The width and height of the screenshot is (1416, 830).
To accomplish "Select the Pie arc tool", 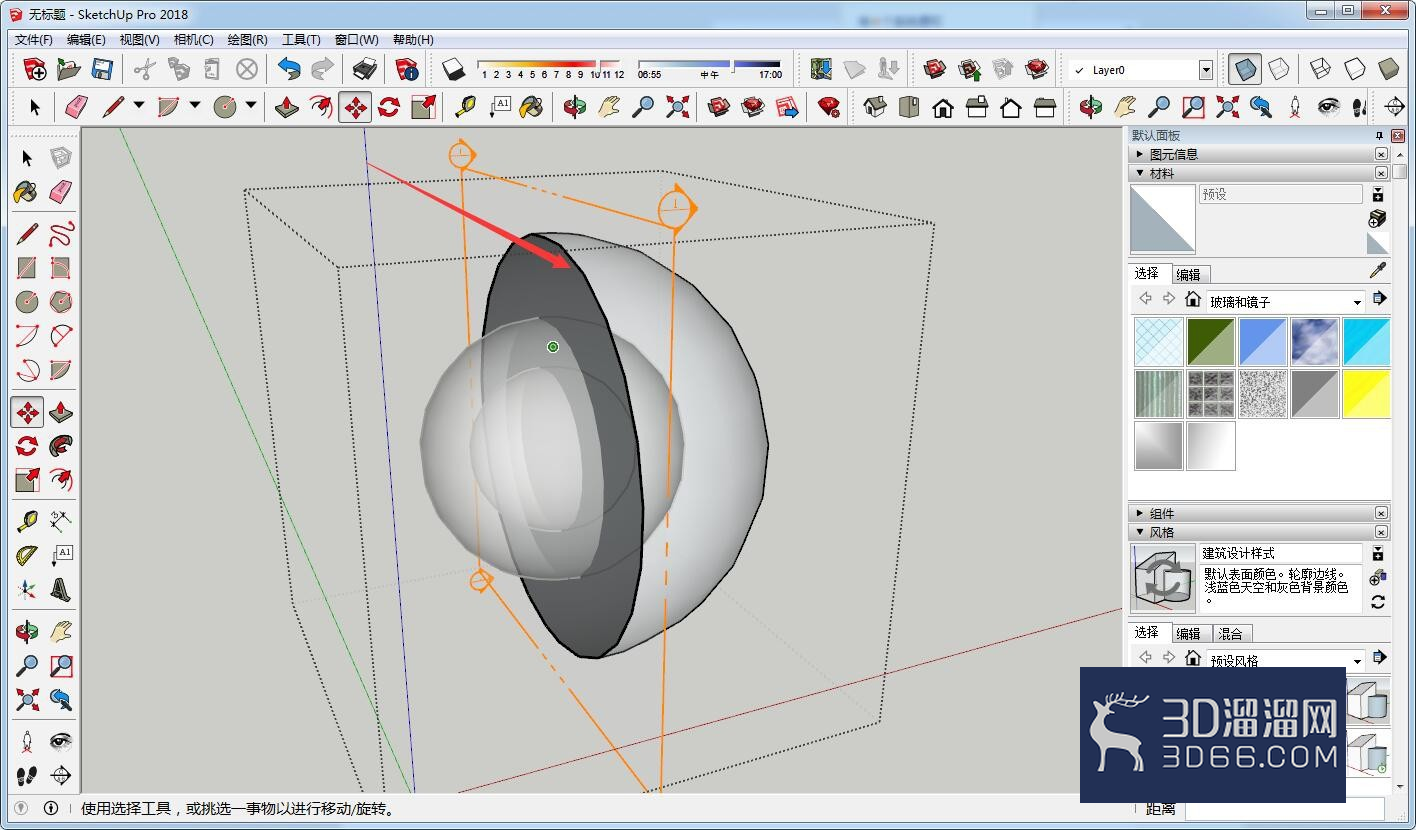I will click(61, 369).
